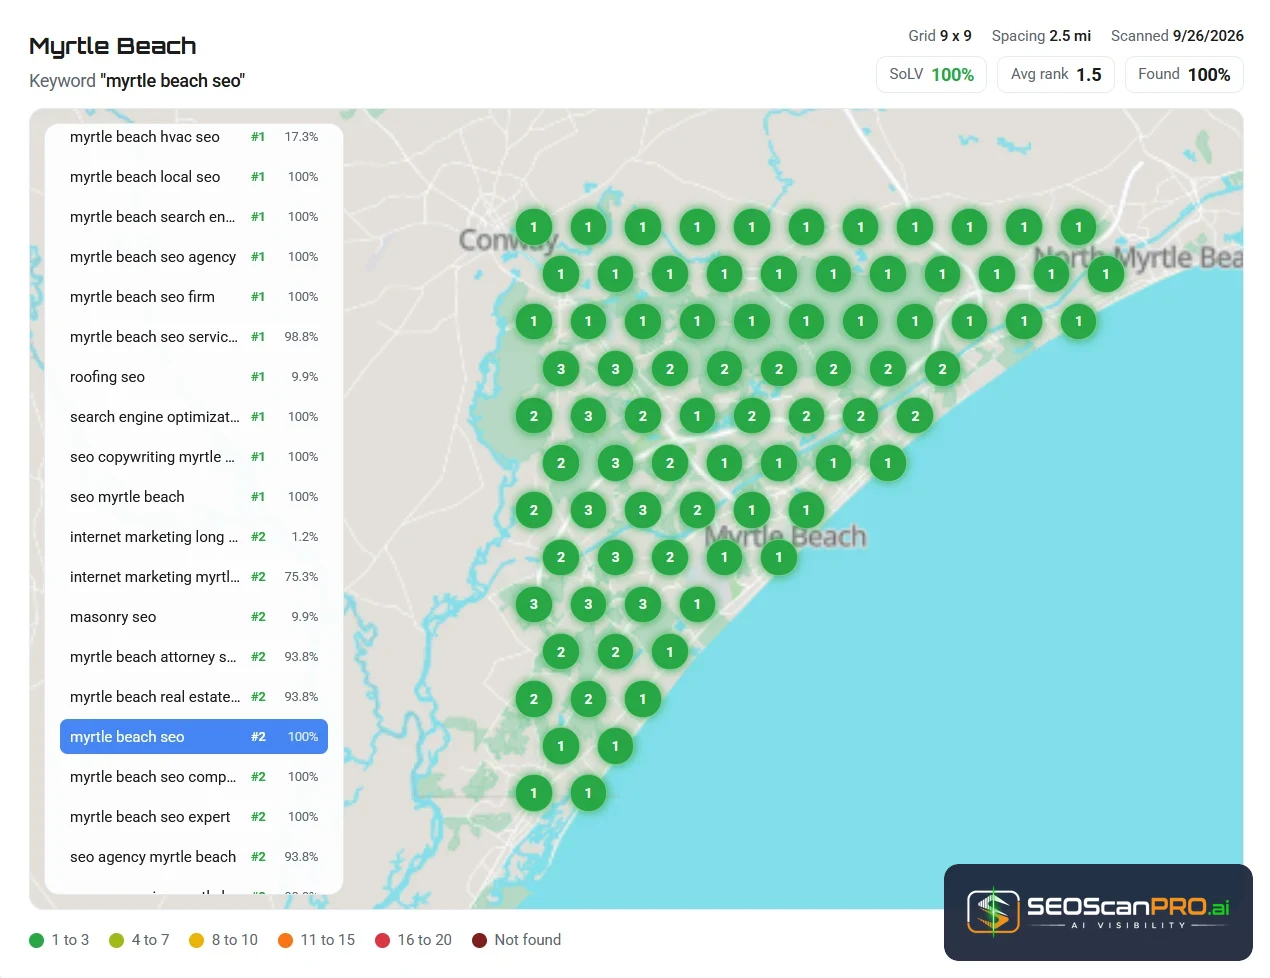The width and height of the screenshot is (1270, 978).
Task: Select the 'myrtle beach local seo' keyword row
Action: coord(194,177)
